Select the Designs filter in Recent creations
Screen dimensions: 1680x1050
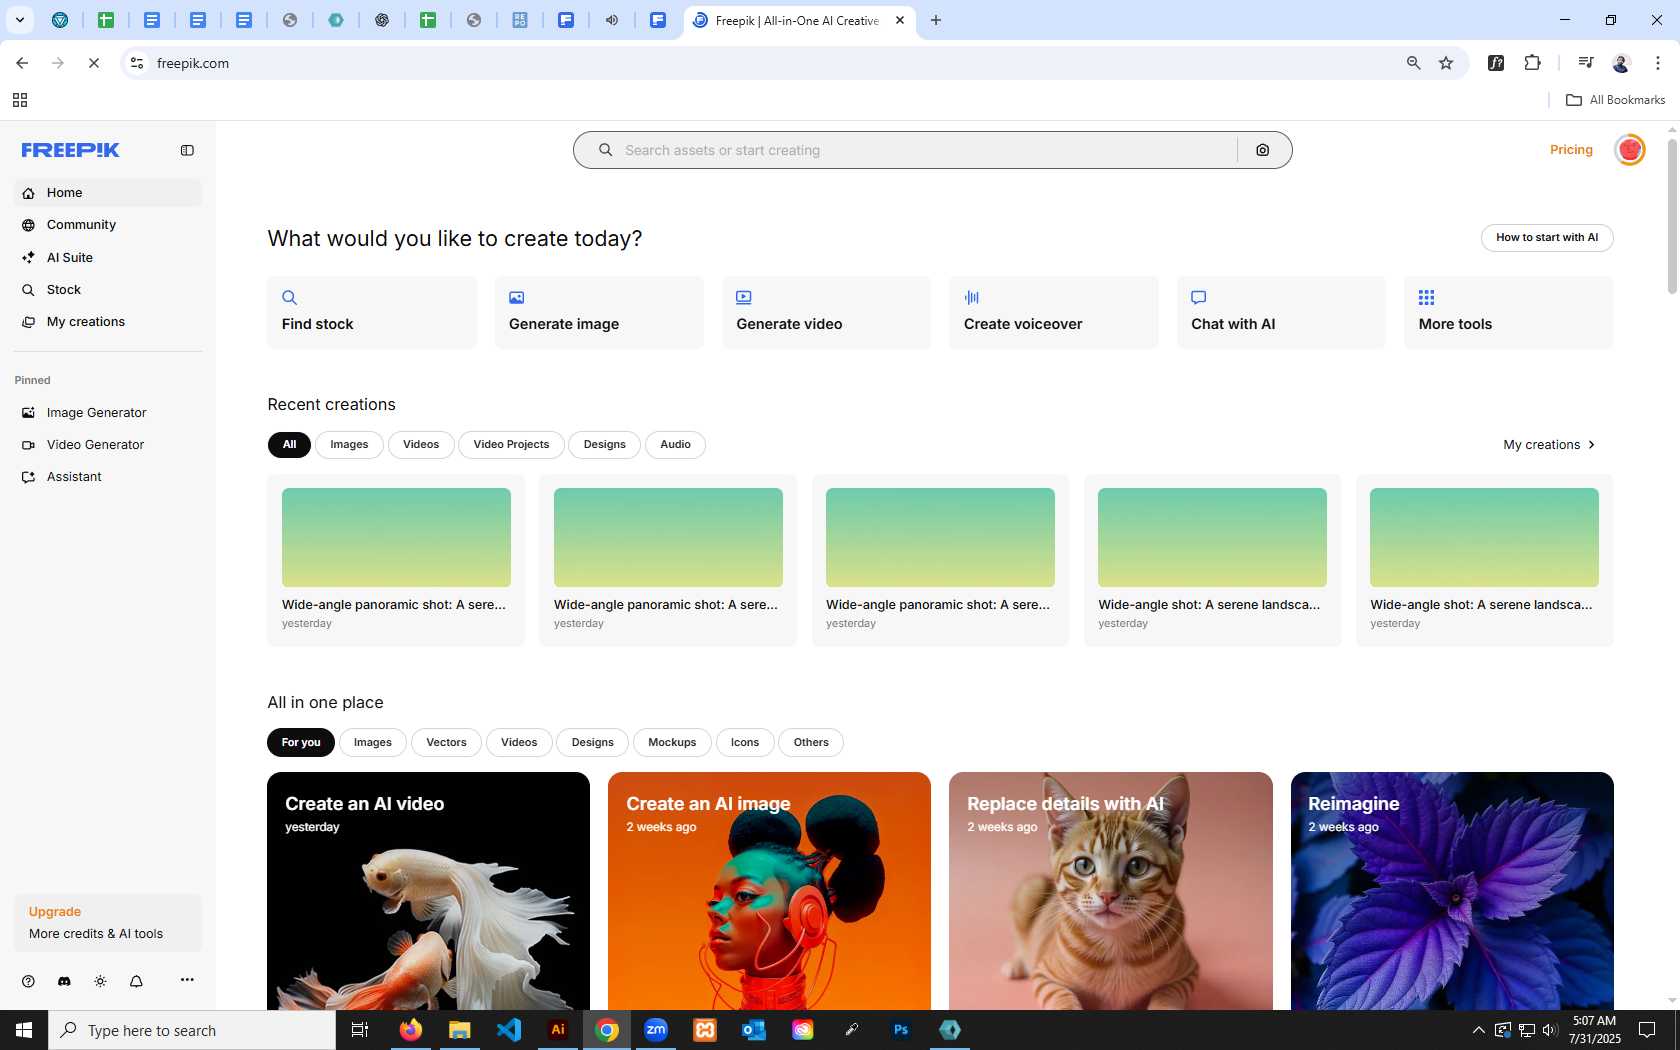pos(605,445)
